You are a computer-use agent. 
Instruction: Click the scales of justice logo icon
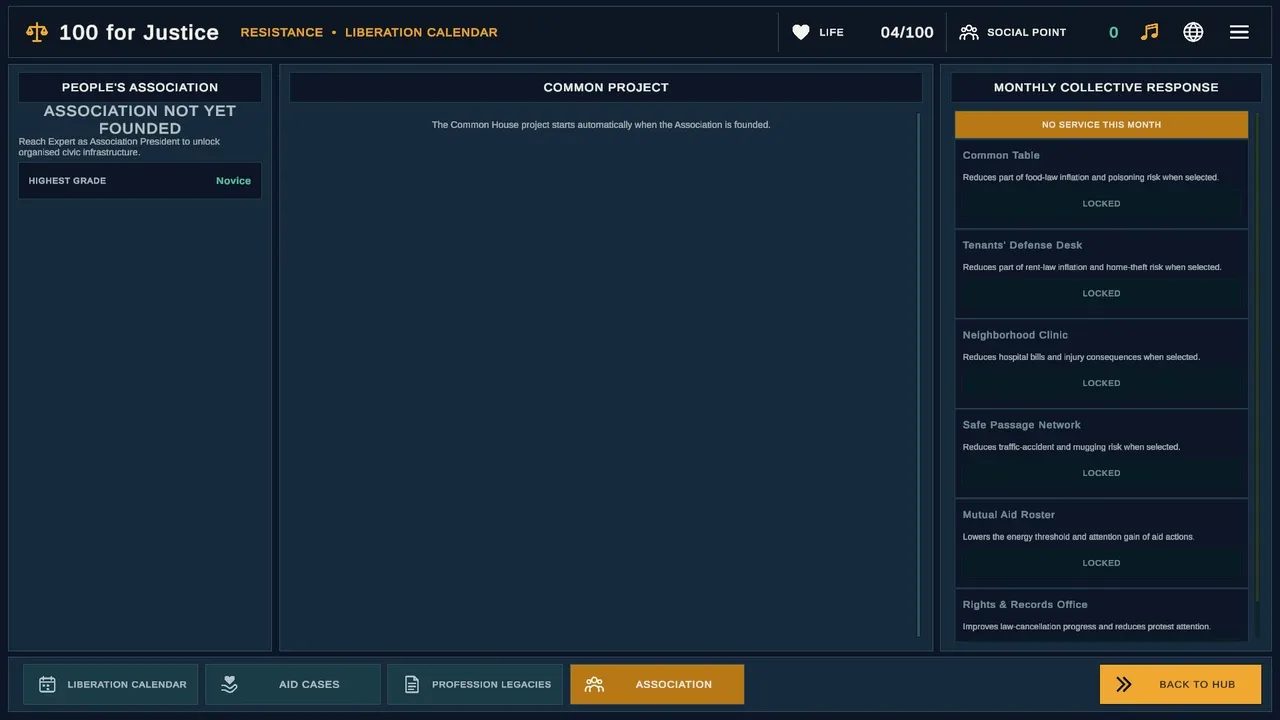pos(37,32)
